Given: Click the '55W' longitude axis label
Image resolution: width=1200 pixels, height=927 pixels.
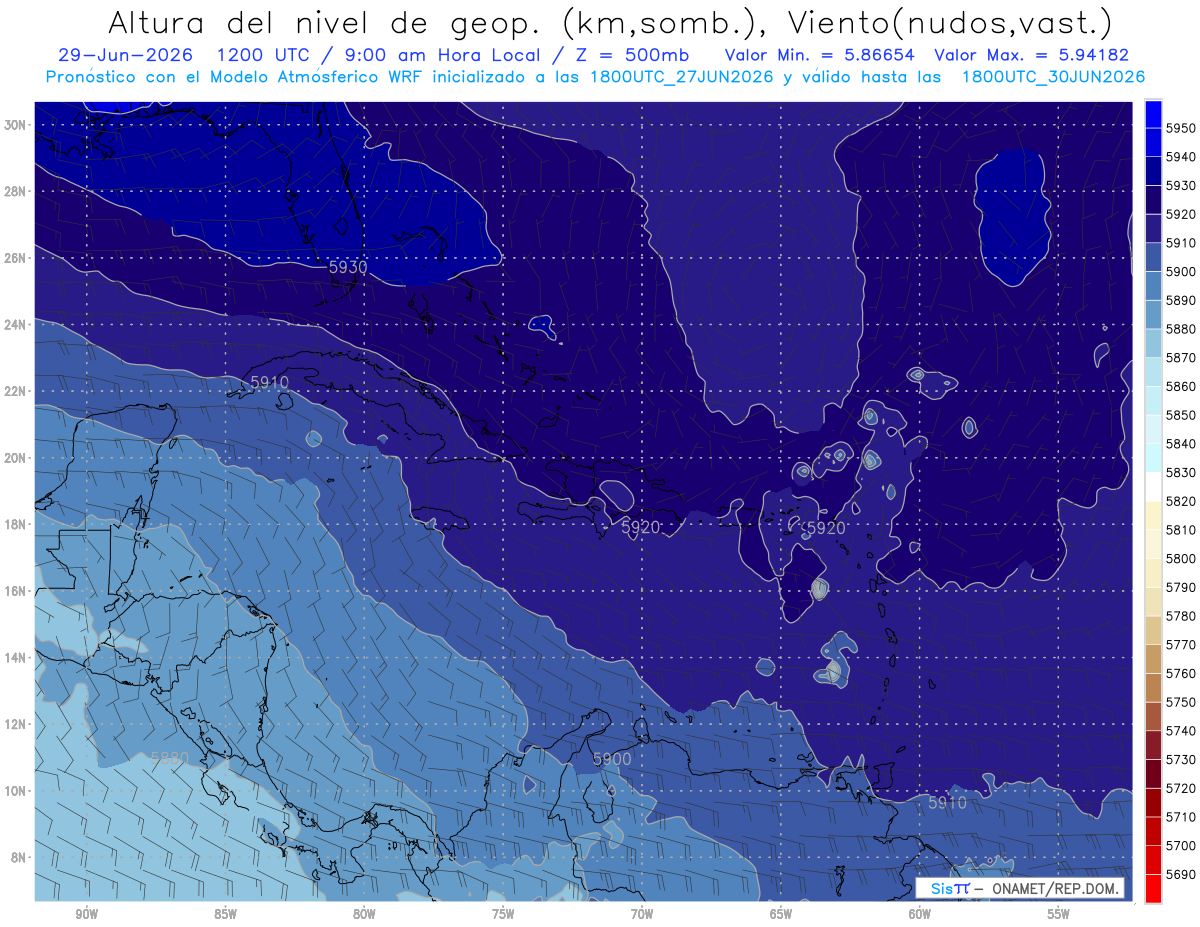Looking at the screenshot, I should pos(1059,914).
